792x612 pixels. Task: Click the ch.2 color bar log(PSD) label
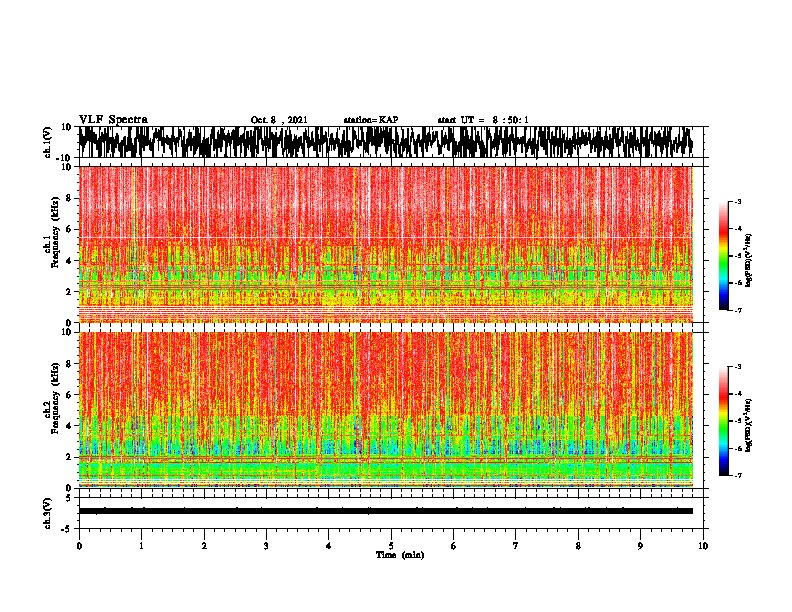point(748,425)
